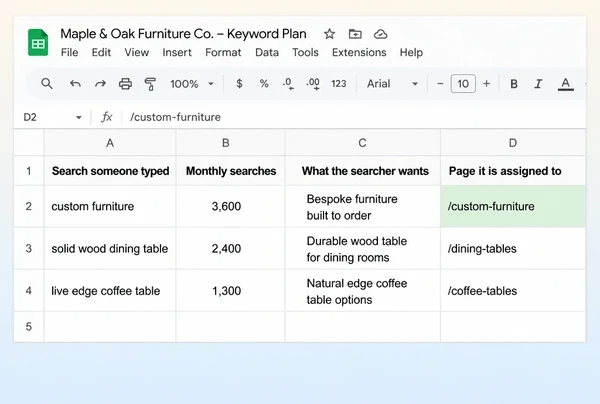
Task: Star the Keyword Plan document
Action: (329, 34)
